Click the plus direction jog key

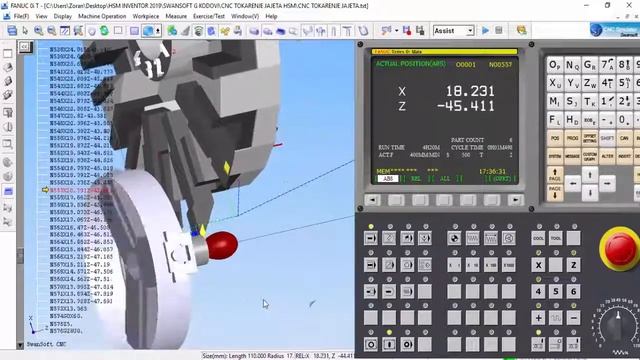538,318
